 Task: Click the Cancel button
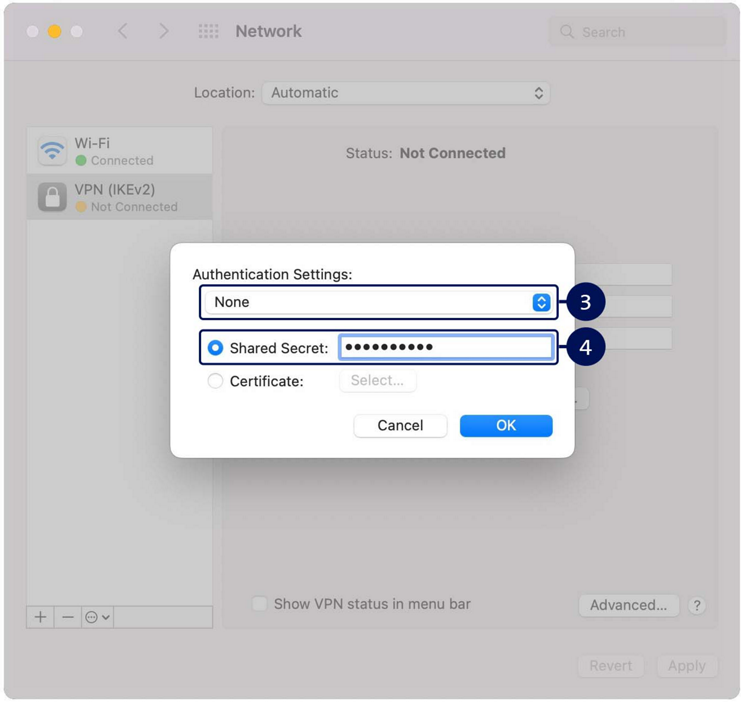coord(400,425)
